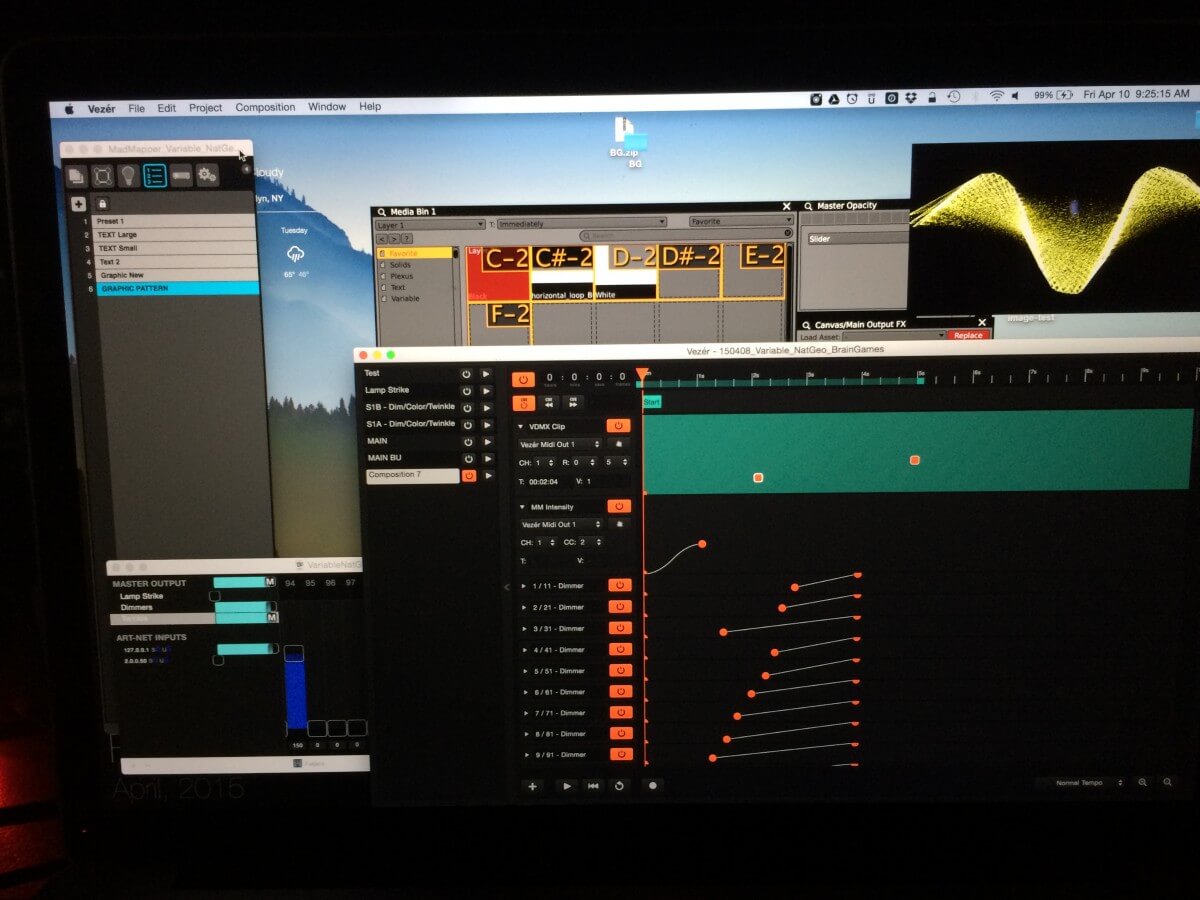This screenshot has width=1200, height=900.
Task: Toggle power for the Test composition
Action: point(466,374)
